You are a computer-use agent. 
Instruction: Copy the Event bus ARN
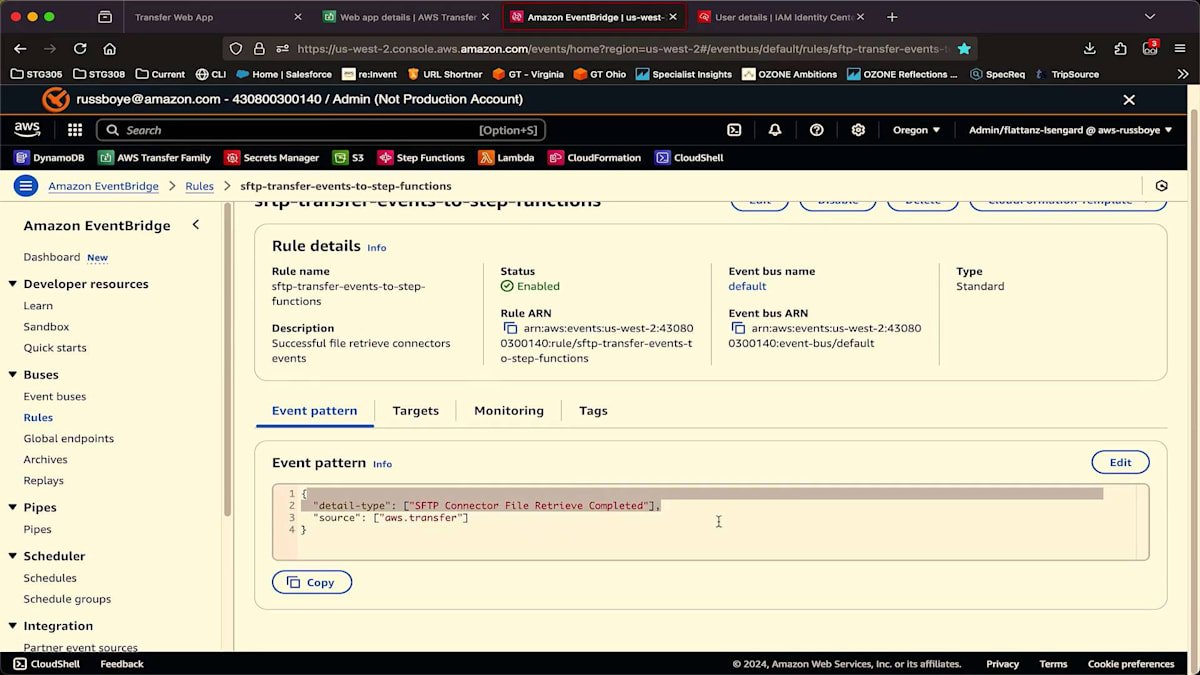738,328
